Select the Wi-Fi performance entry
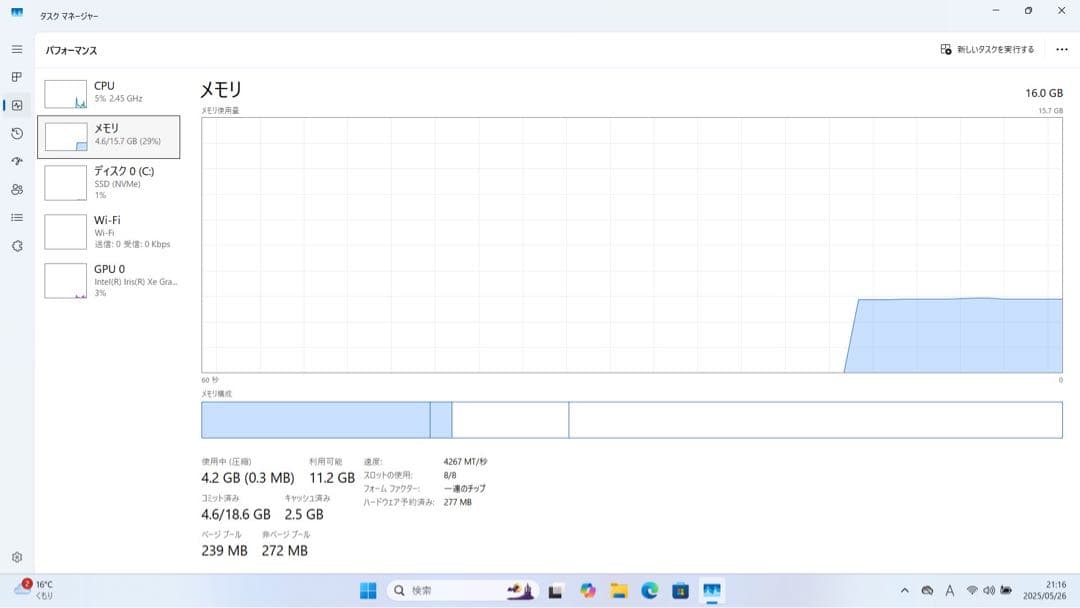Image resolution: width=1080 pixels, height=608 pixels. point(110,231)
